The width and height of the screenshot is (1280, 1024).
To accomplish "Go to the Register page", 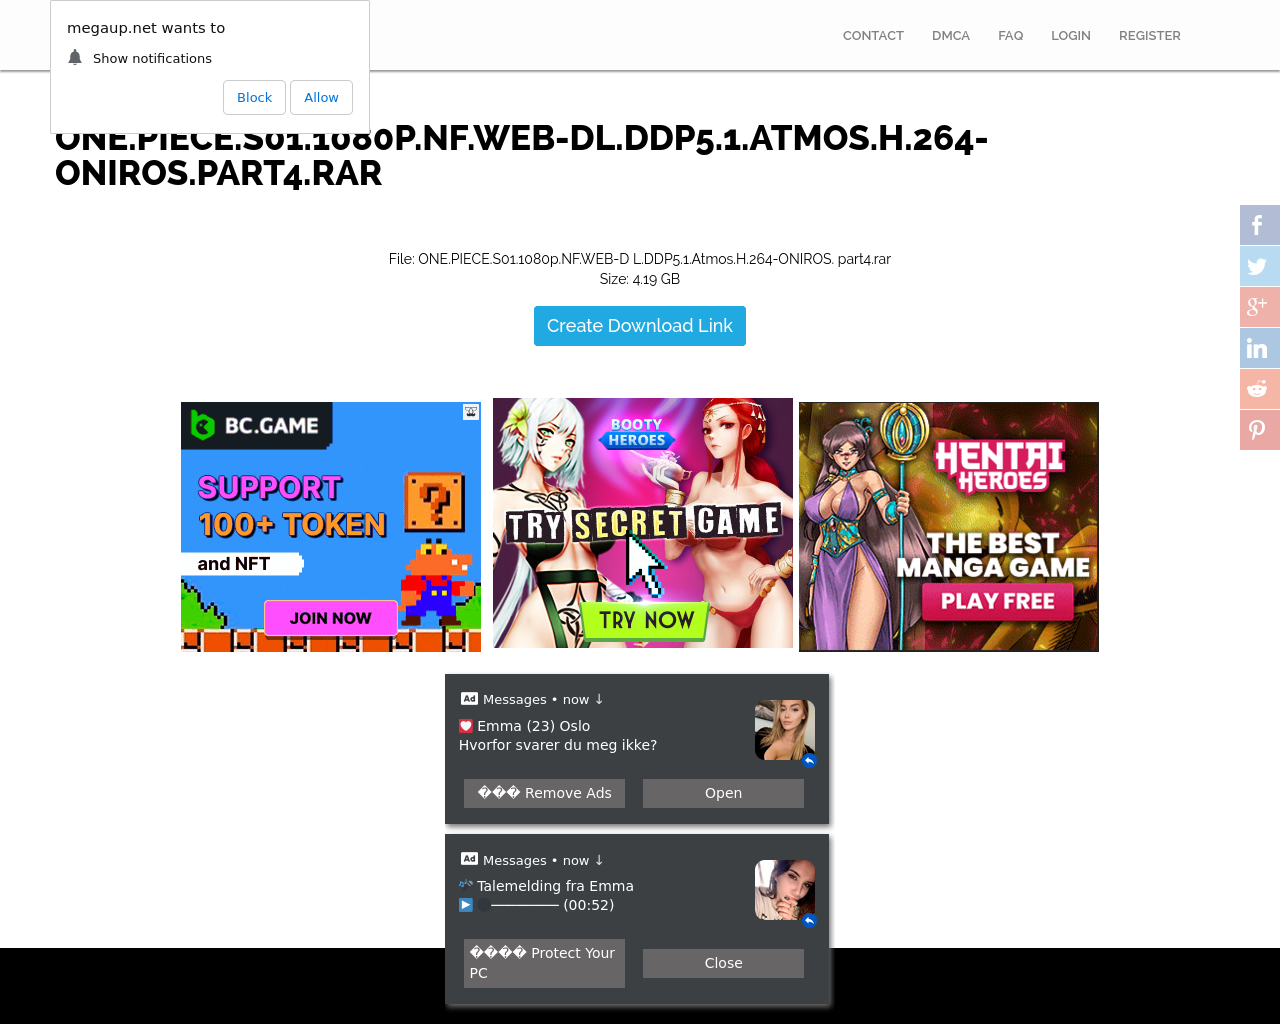I will coord(1150,36).
